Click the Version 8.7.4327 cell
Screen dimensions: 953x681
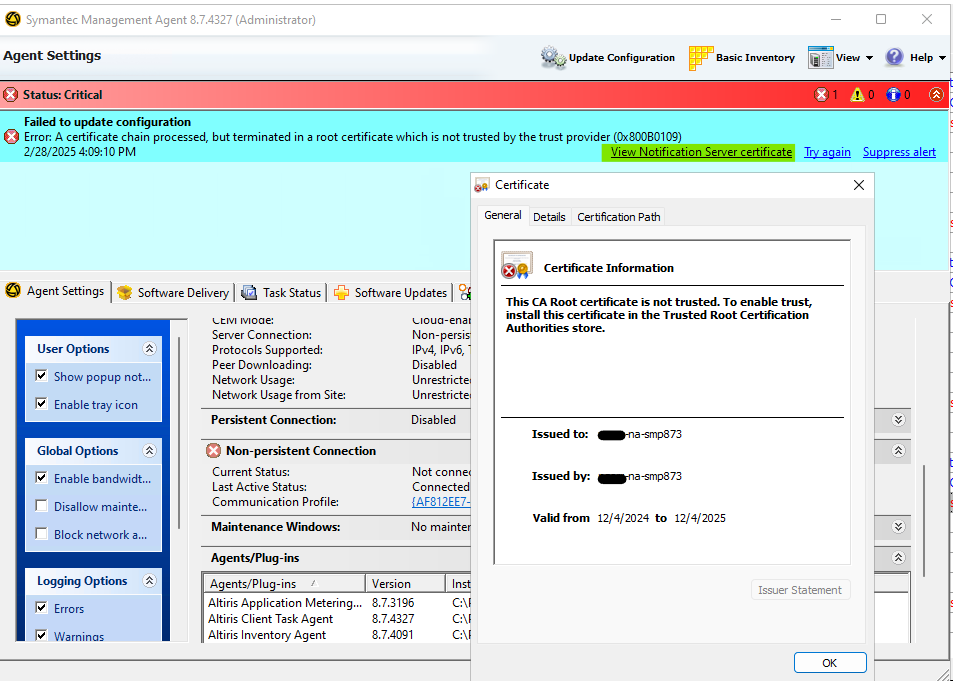[x=393, y=619]
